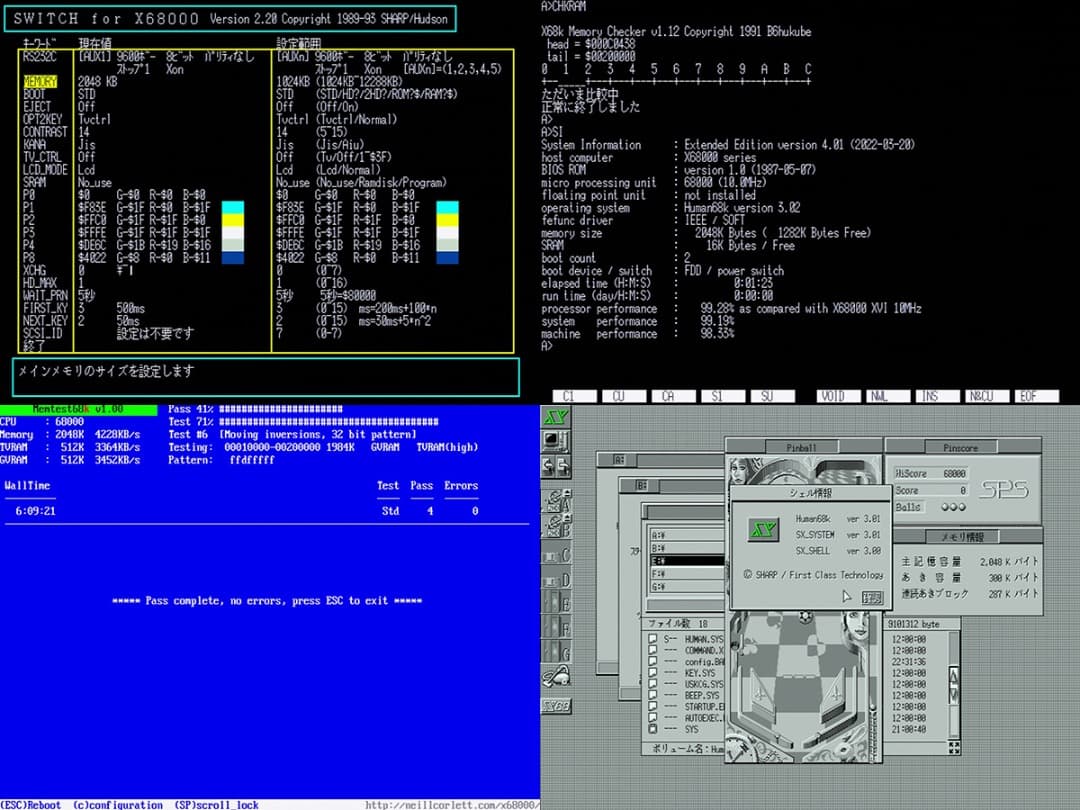This screenshot has height=810, width=1080.
Task: Click the scrollbar beside the timestamp list
Action: click(953, 685)
